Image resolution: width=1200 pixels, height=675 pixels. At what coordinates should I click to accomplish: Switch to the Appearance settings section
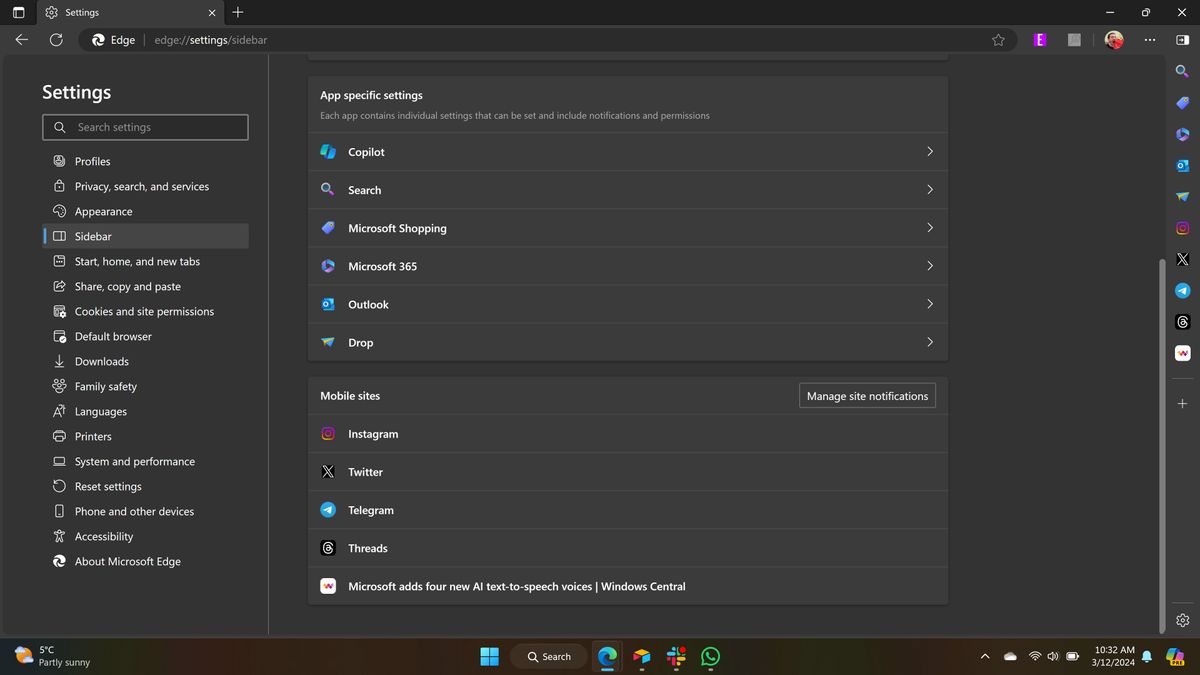[x=104, y=211]
